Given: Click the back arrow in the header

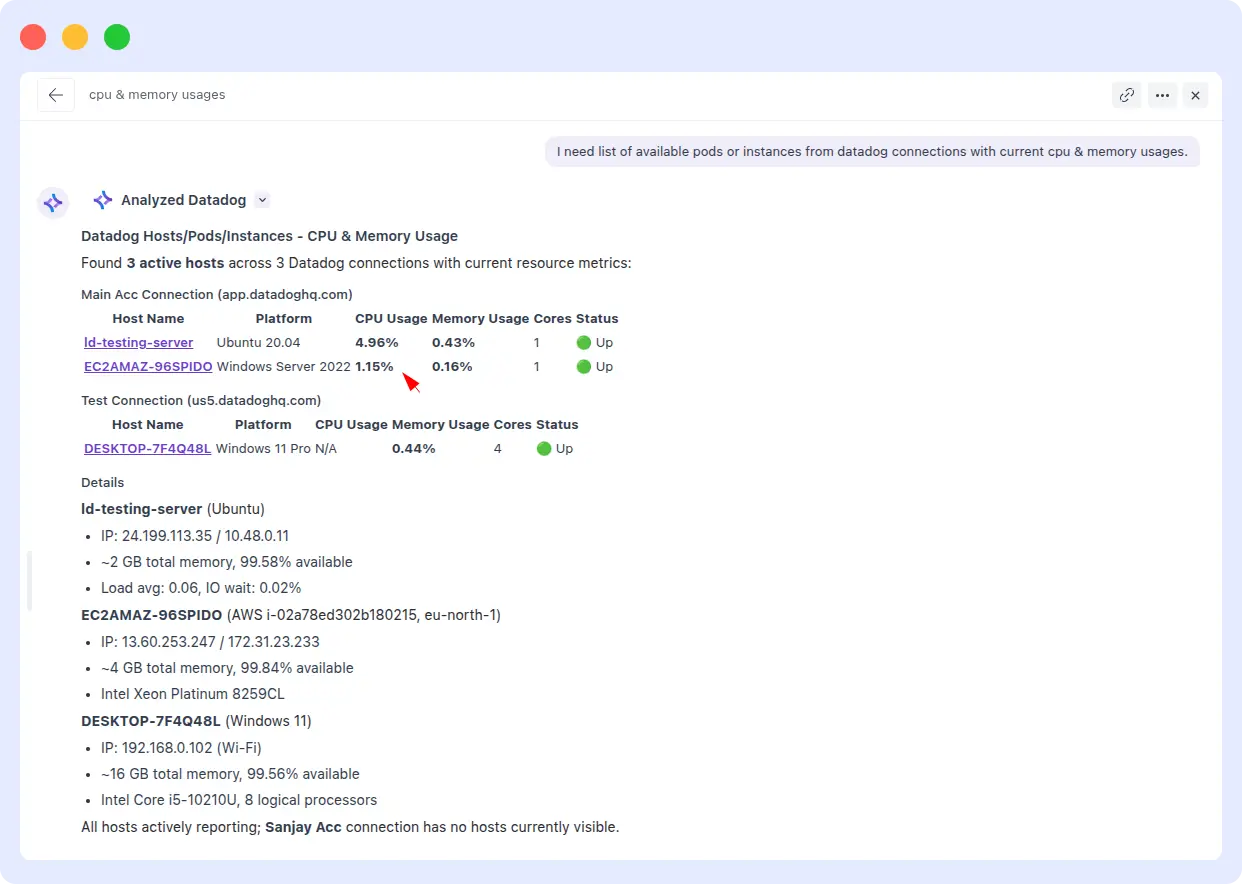Looking at the screenshot, I should tap(56, 94).
